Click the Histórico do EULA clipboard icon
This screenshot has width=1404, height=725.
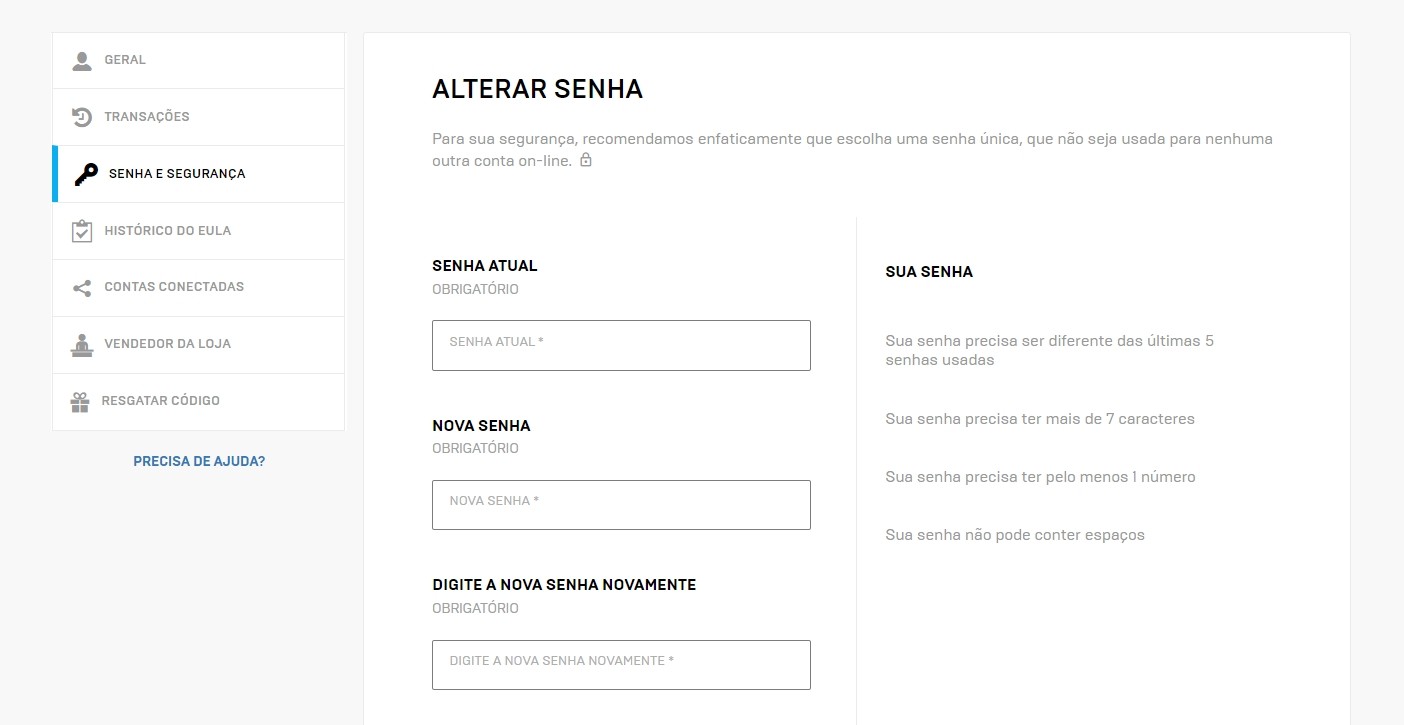(82, 231)
